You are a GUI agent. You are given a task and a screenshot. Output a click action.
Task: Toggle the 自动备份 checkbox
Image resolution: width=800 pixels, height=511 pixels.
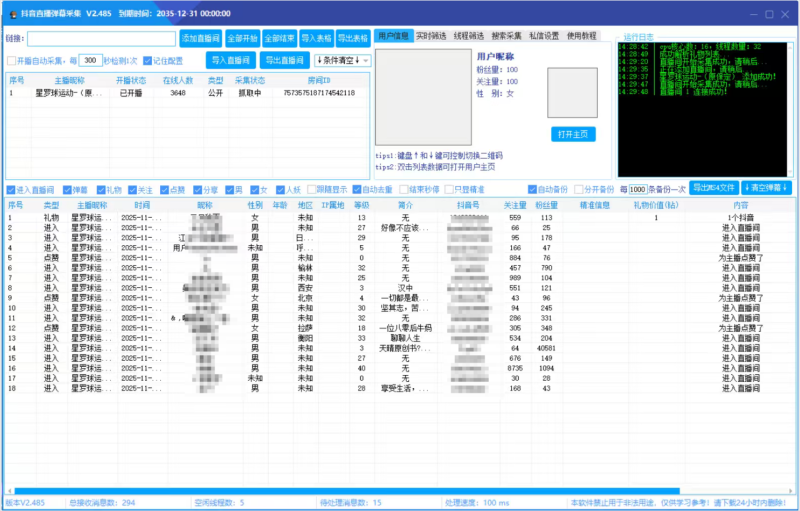tap(533, 189)
